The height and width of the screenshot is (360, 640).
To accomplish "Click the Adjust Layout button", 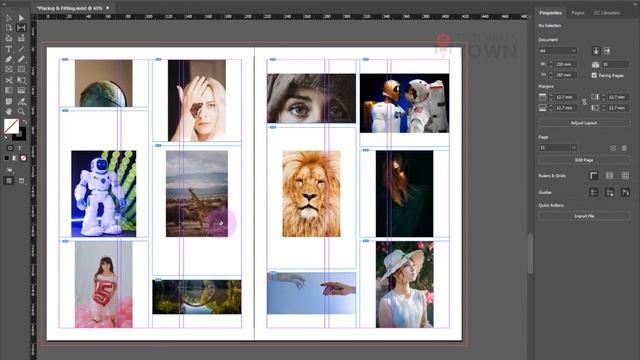I will pyautogui.click(x=584, y=123).
